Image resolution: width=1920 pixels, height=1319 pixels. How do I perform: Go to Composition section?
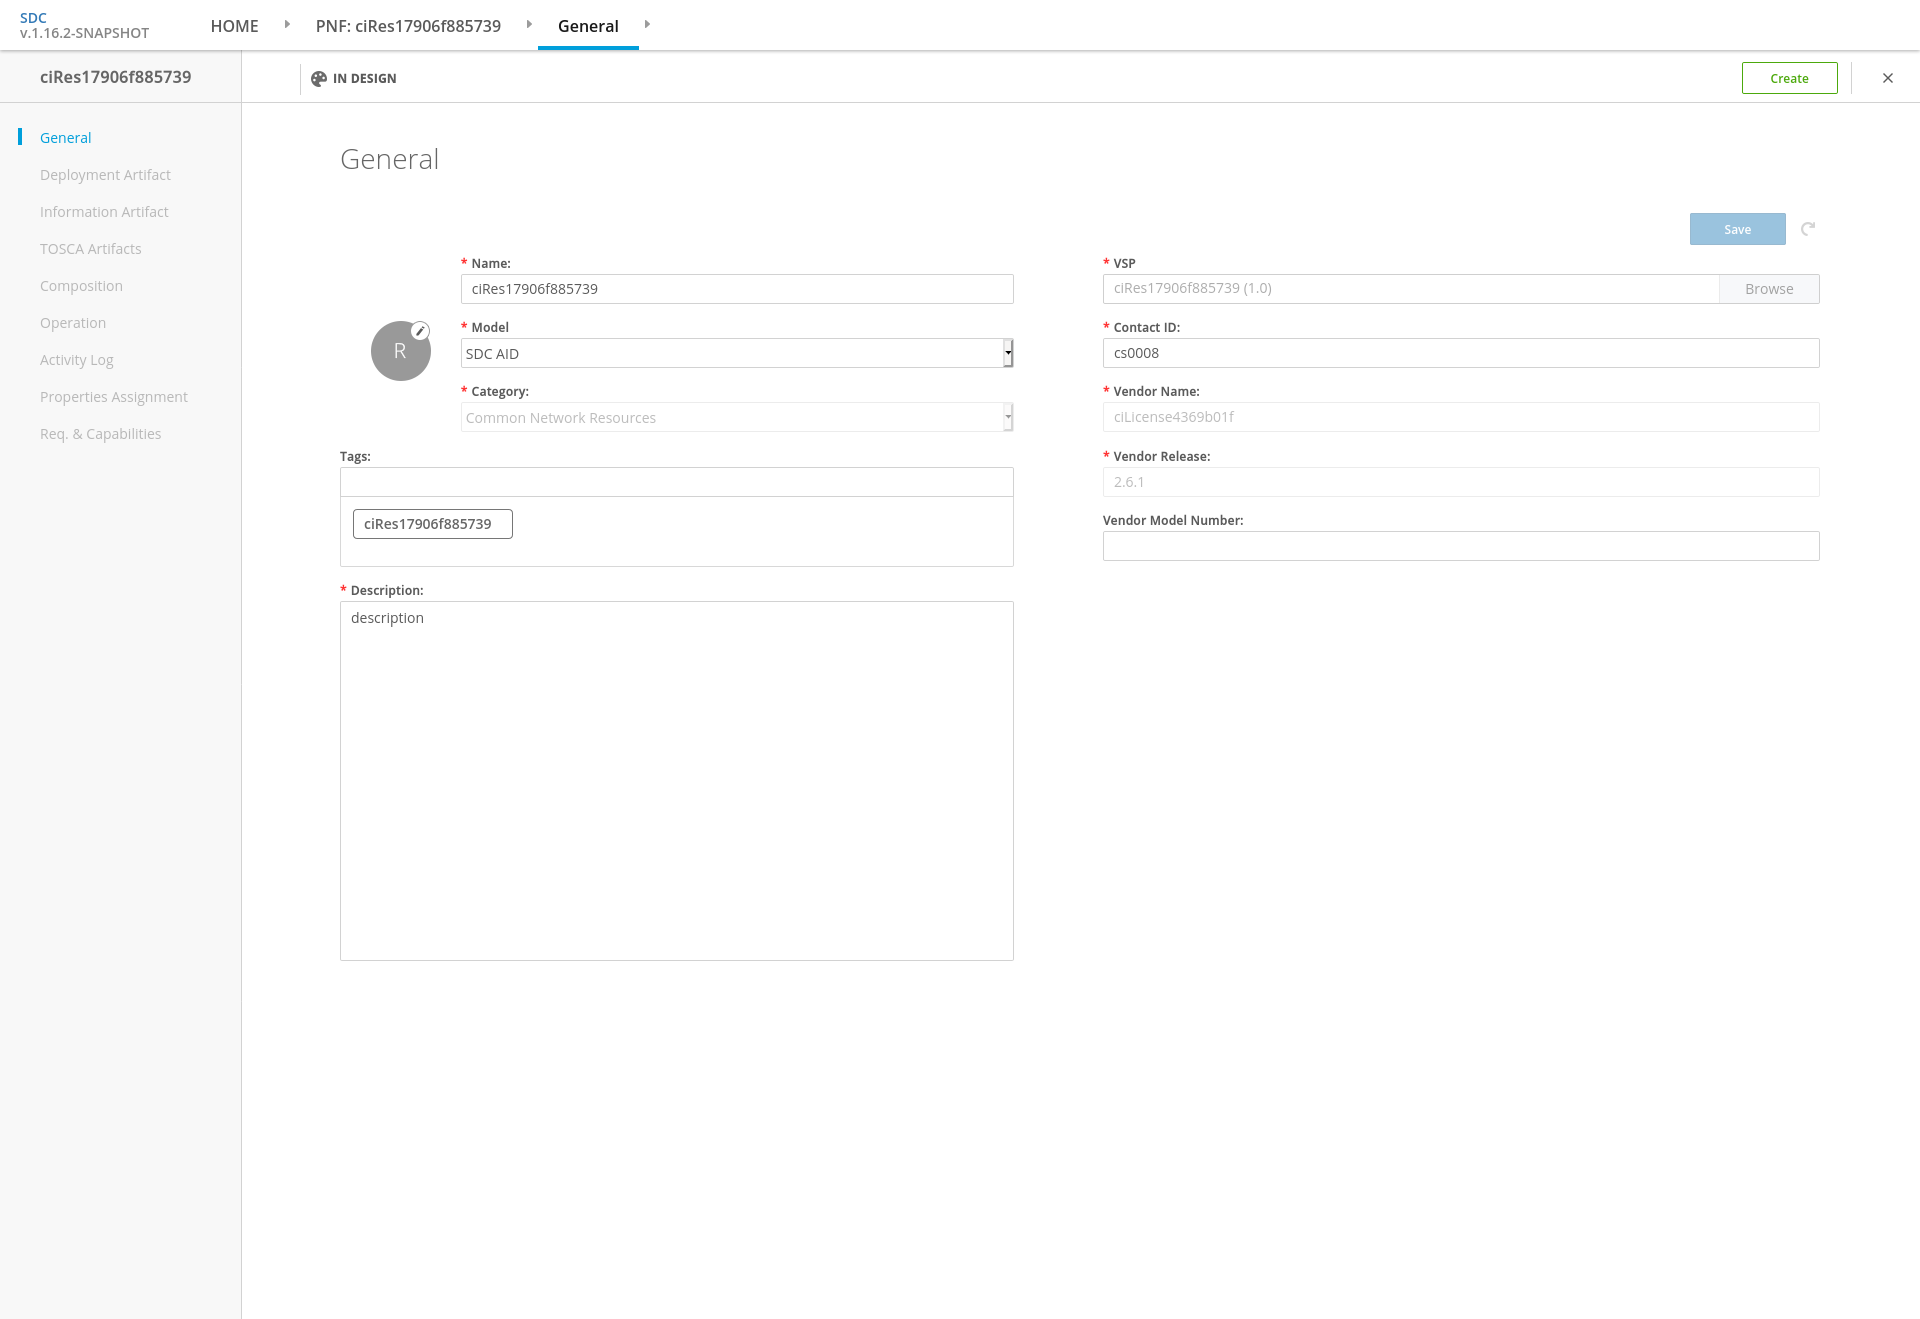coord(81,286)
